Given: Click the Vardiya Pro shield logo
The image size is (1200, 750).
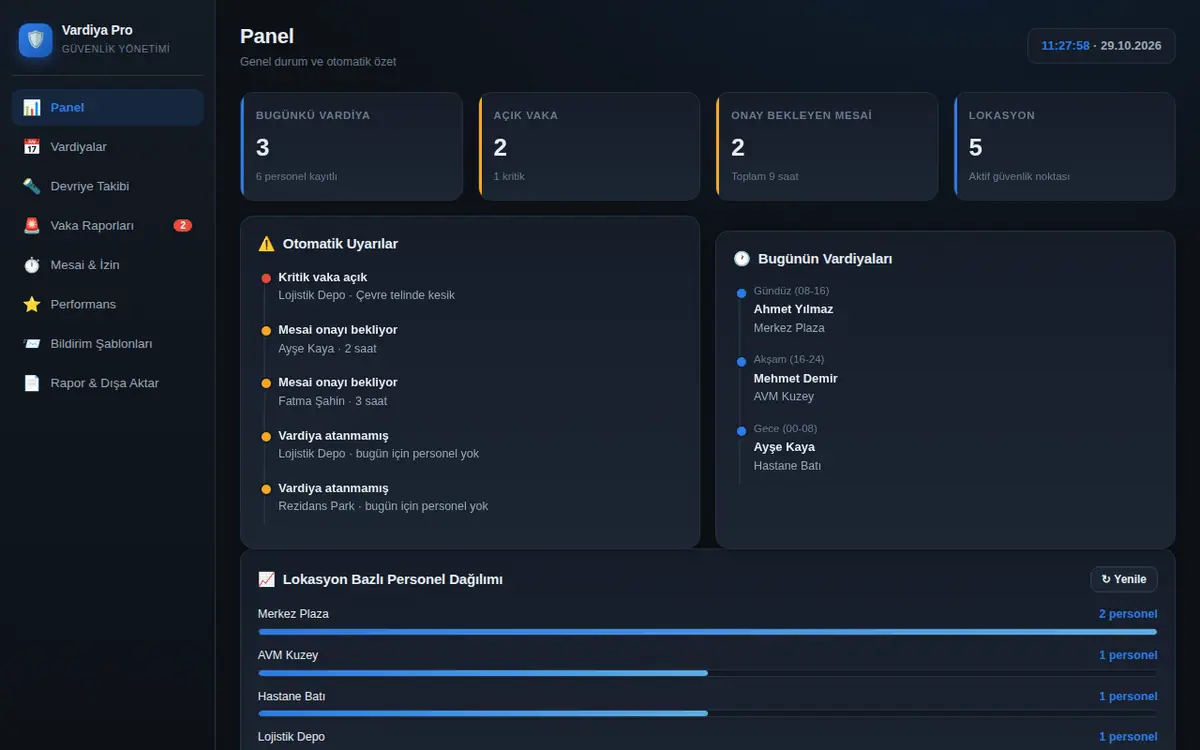Looking at the screenshot, I should 36,40.
